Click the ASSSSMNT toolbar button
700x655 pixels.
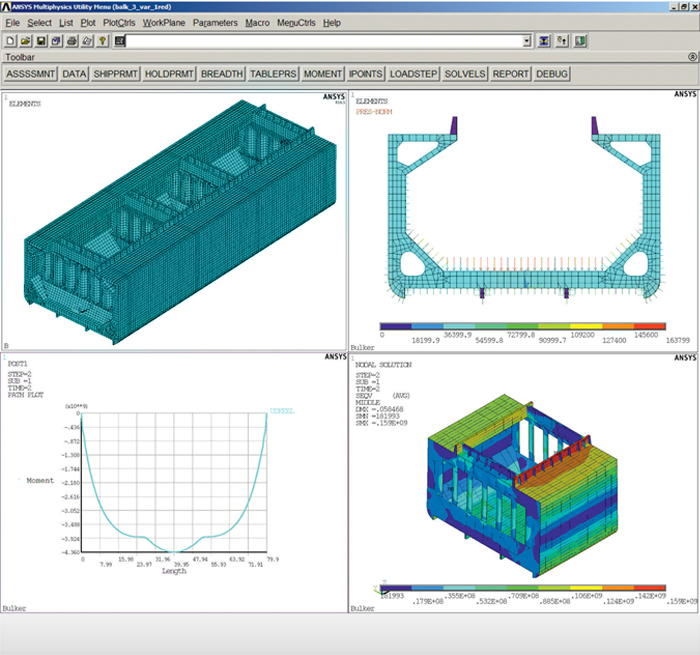coord(30,74)
